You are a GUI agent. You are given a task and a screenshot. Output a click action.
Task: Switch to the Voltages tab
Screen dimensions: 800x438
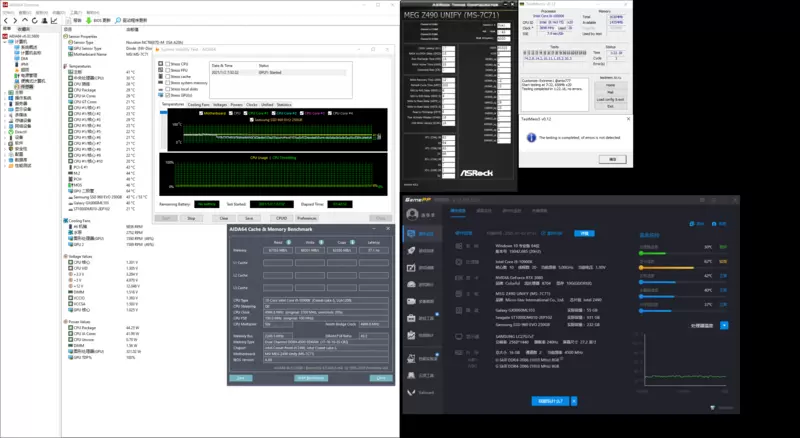click(x=220, y=105)
